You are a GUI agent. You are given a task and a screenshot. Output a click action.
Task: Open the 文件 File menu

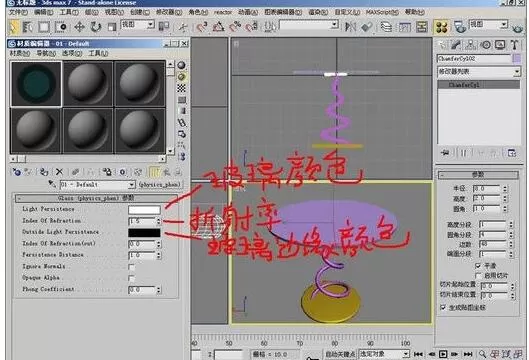pos(18,12)
